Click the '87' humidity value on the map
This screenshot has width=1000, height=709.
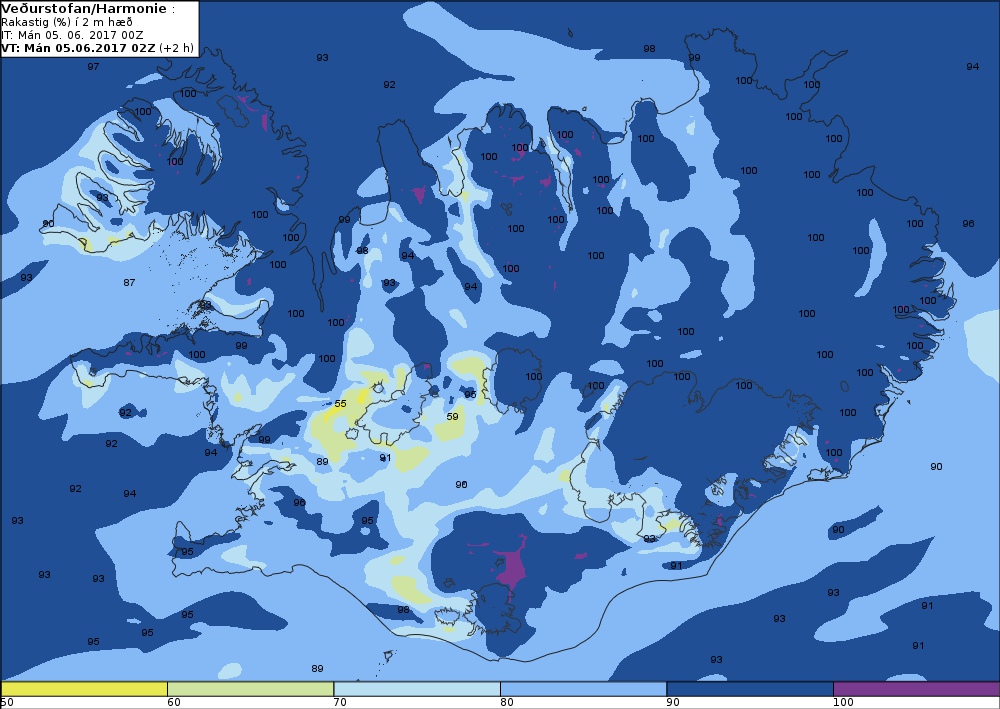129,282
